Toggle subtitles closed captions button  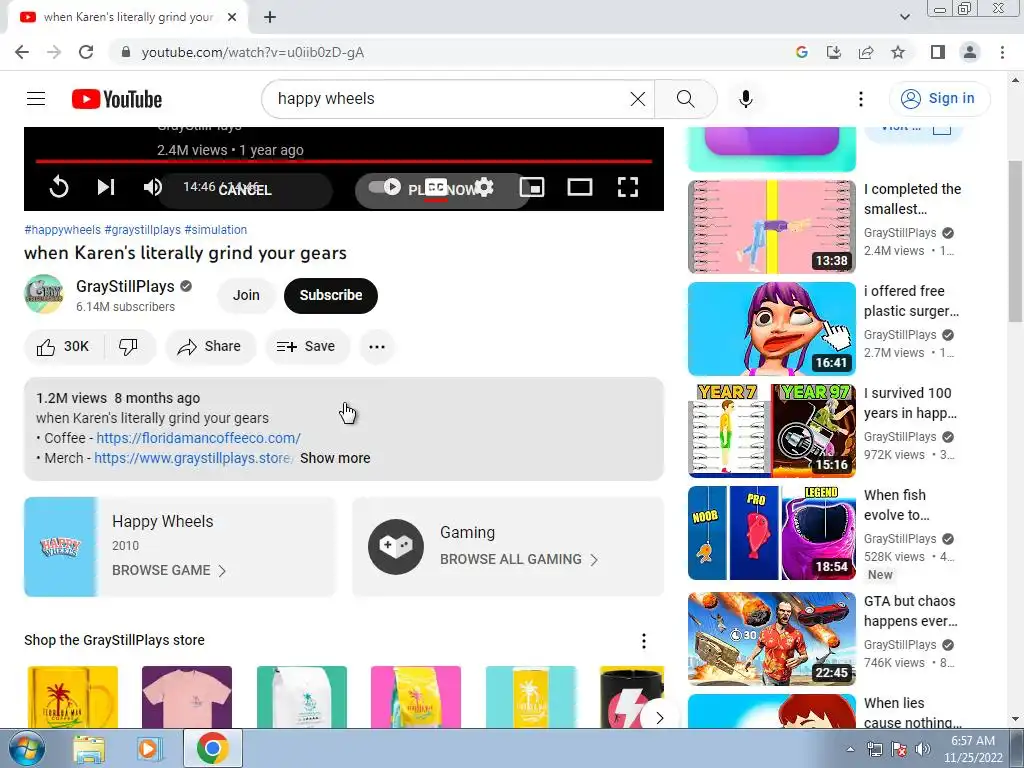436,188
